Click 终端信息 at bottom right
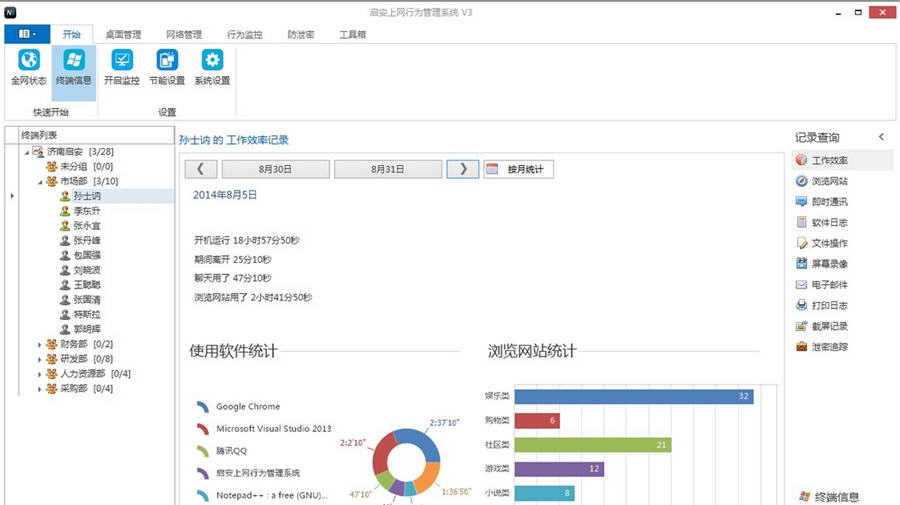Image resolution: width=900 pixels, height=505 pixels. pos(829,497)
